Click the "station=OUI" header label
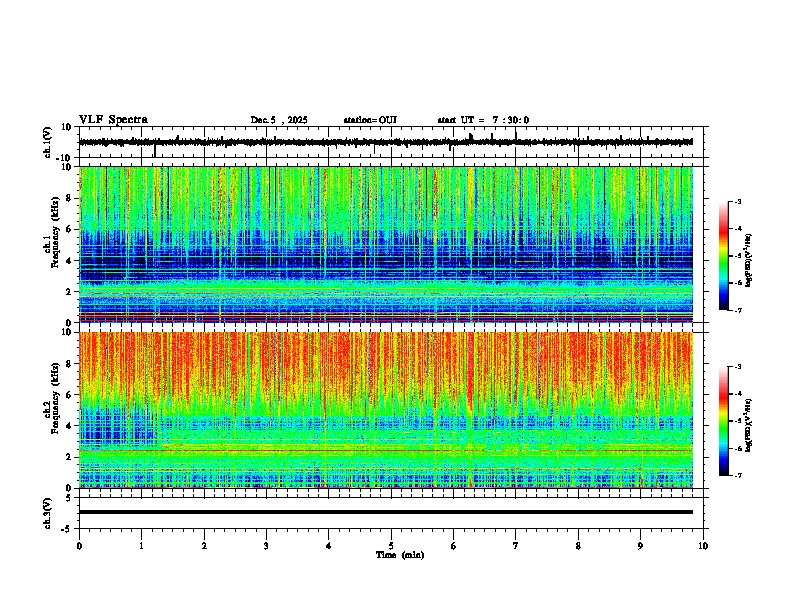The width and height of the screenshot is (792, 612). click(370, 120)
